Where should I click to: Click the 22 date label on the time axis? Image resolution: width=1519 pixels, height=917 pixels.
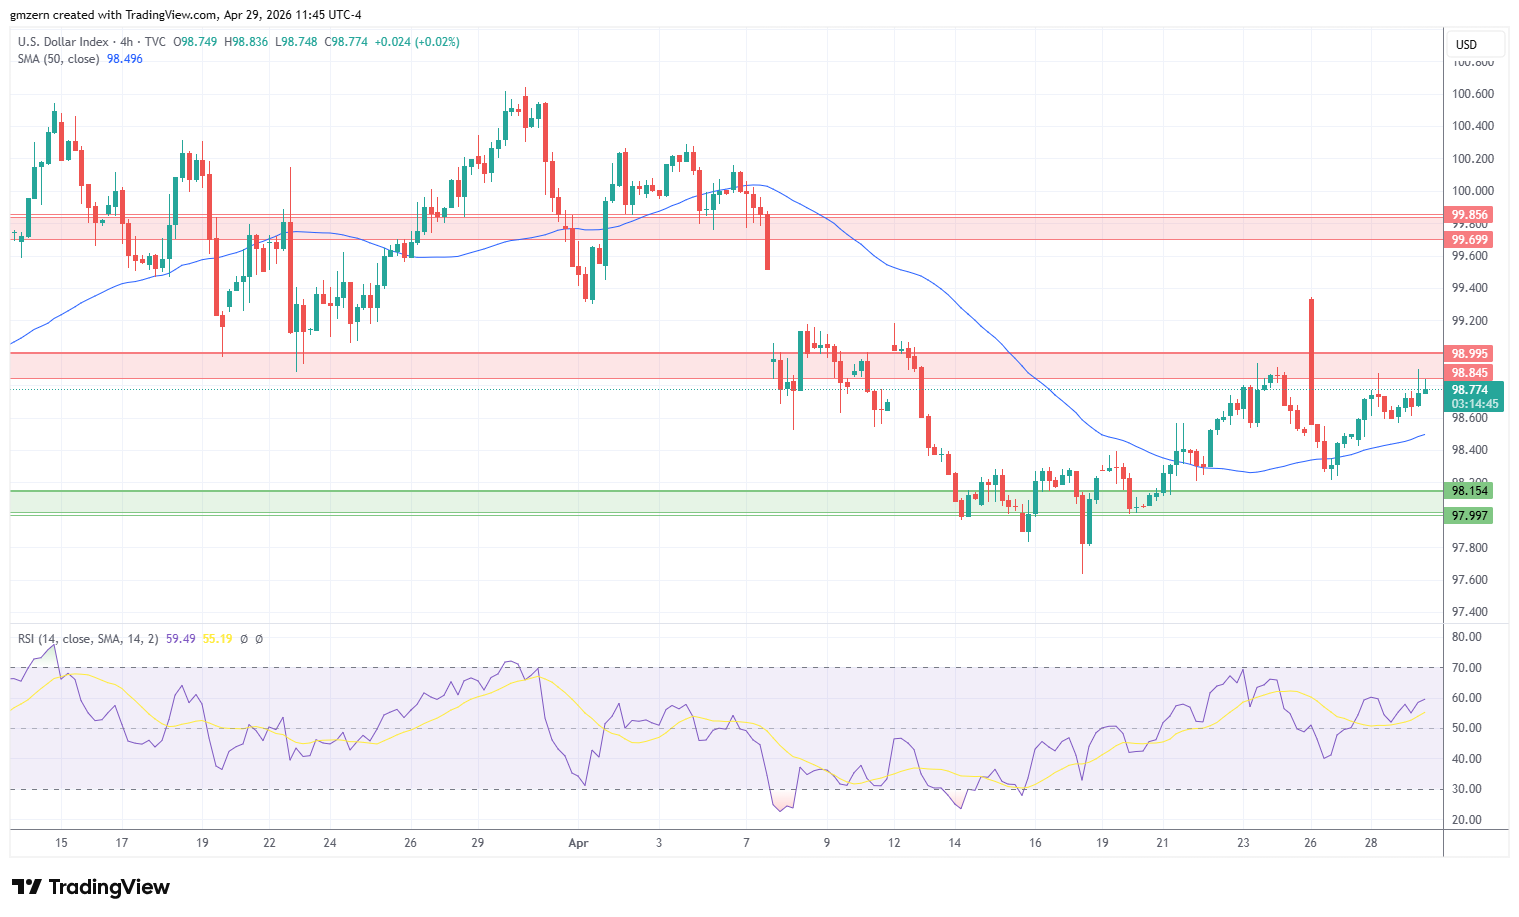point(269,843)
